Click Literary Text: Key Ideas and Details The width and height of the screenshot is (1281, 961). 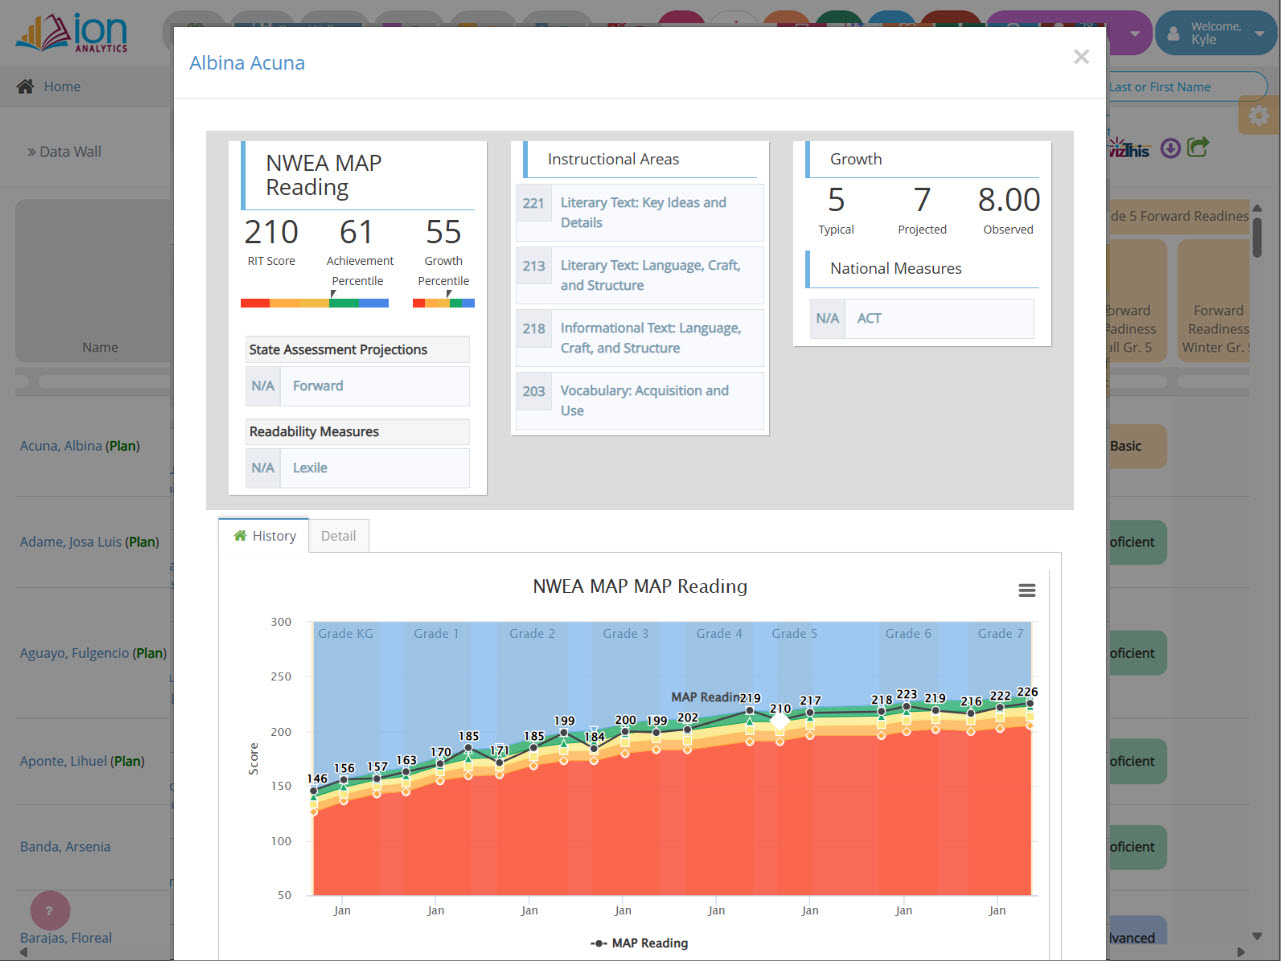640,212
